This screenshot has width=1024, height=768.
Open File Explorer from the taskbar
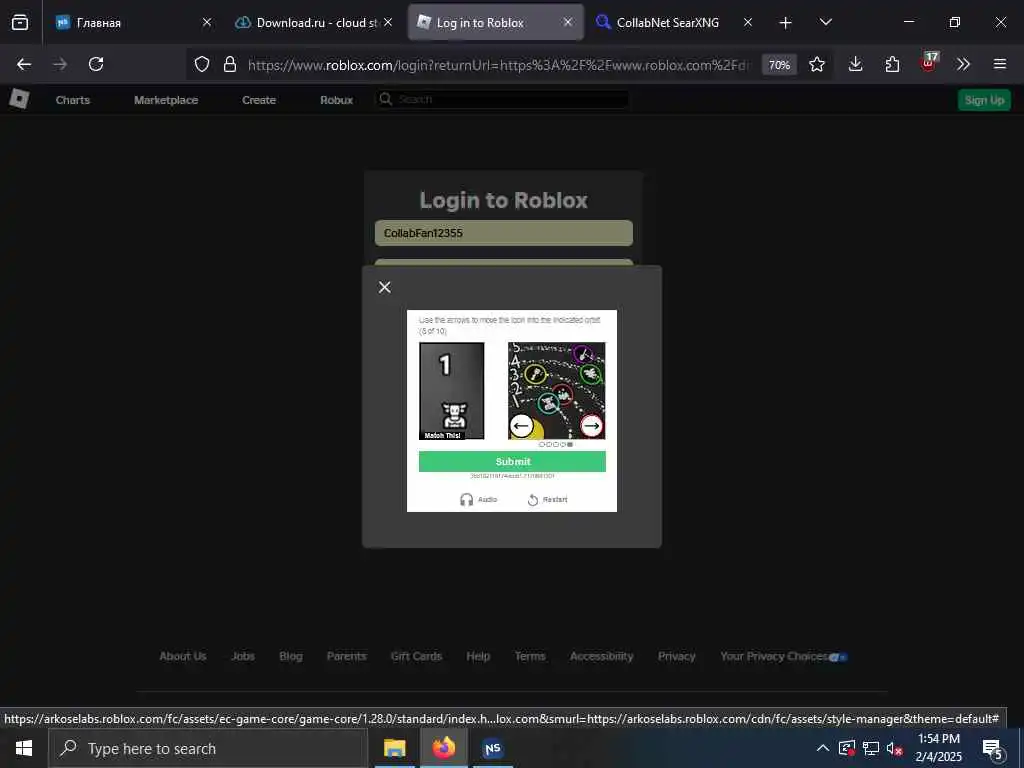pos(394,748)
